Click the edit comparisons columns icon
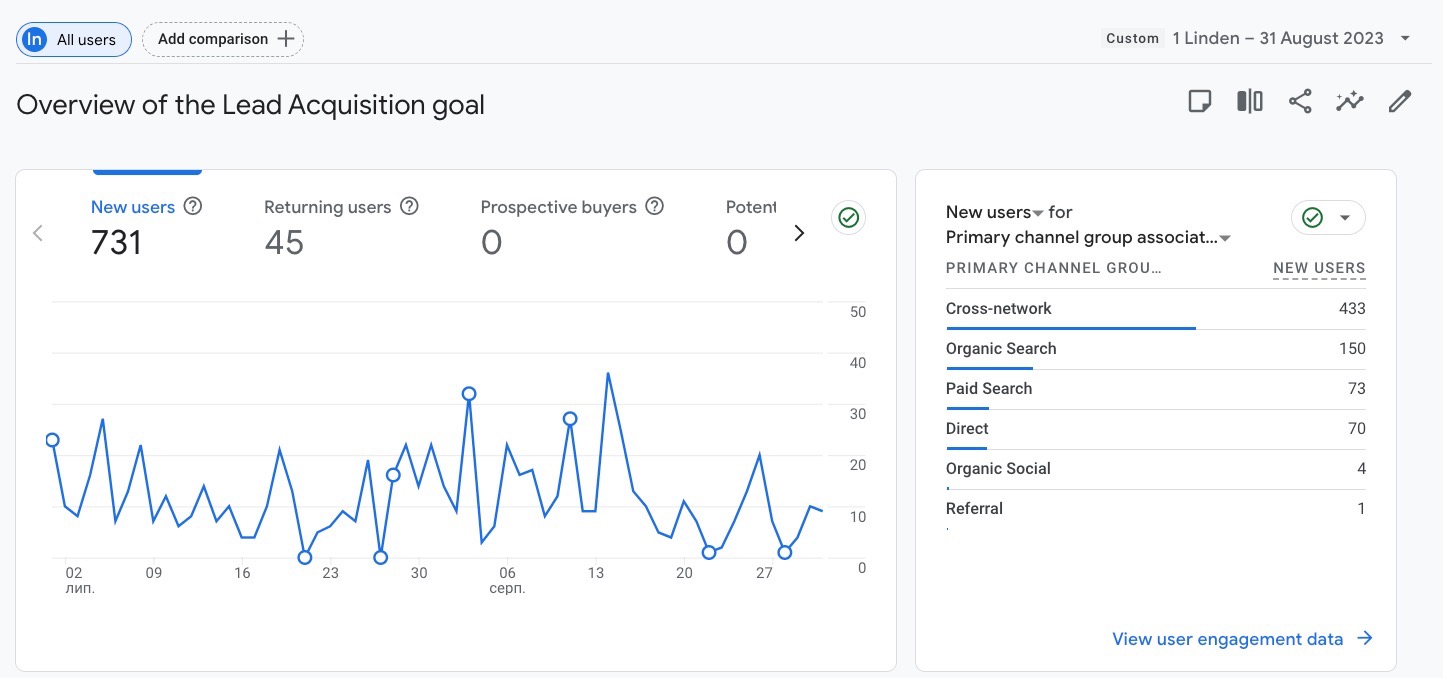 coord(1249,101)
